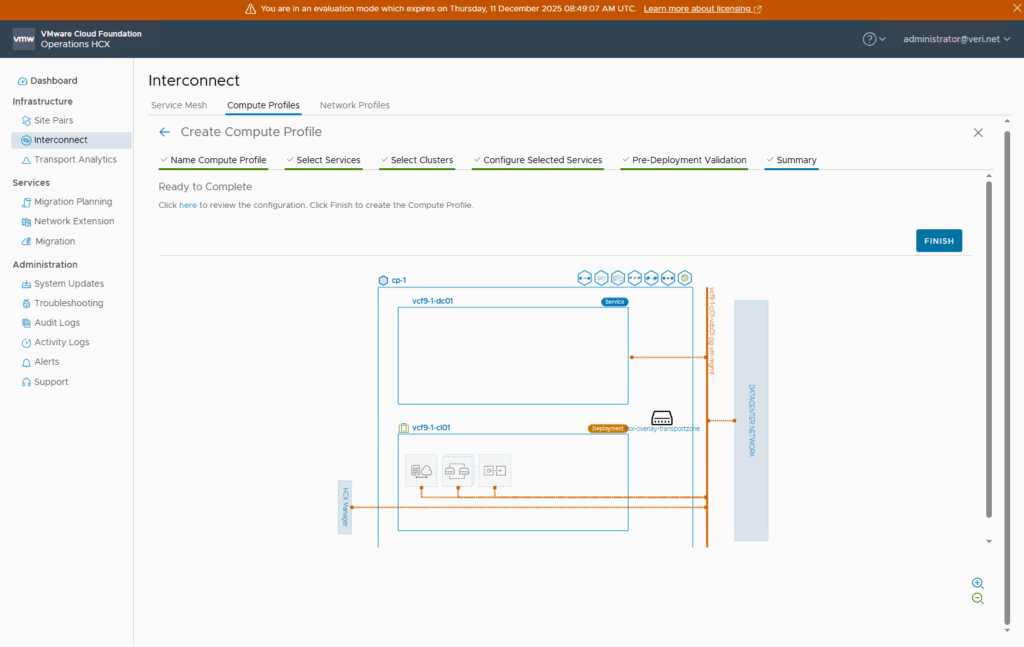Open the help menu dropdown
Image resolution: width=1024 pixels, height=647 pixels.
pyautogui.click(x=874, y=39)
